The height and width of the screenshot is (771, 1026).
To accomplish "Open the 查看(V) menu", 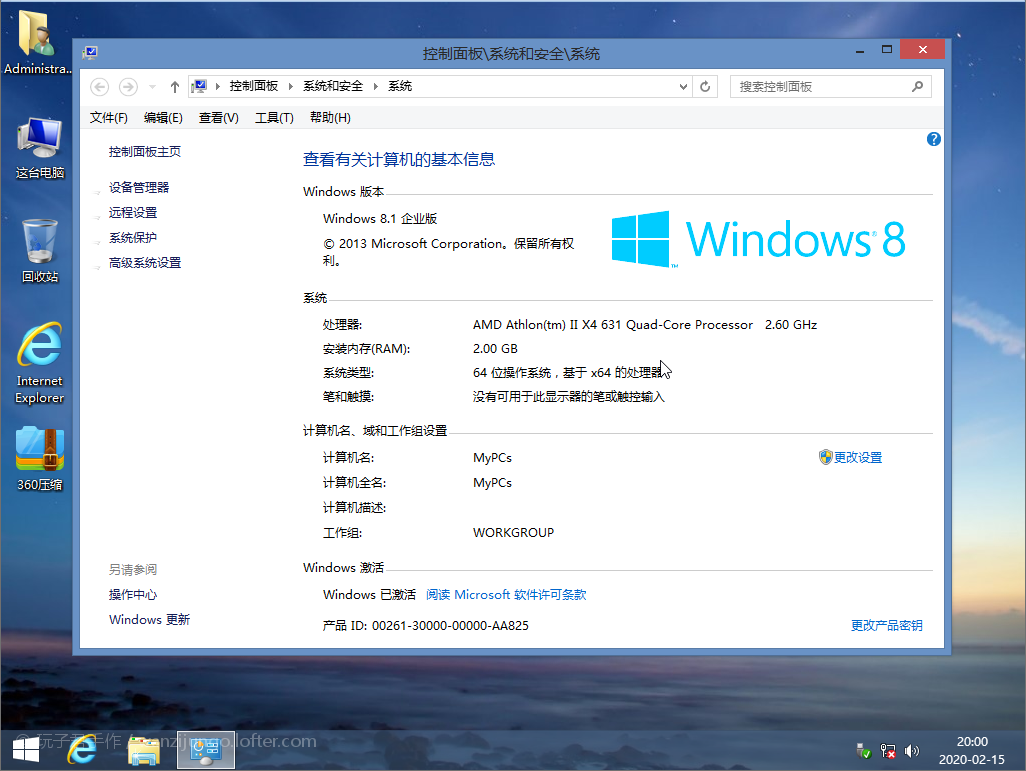I will click(x=218, y=118).
